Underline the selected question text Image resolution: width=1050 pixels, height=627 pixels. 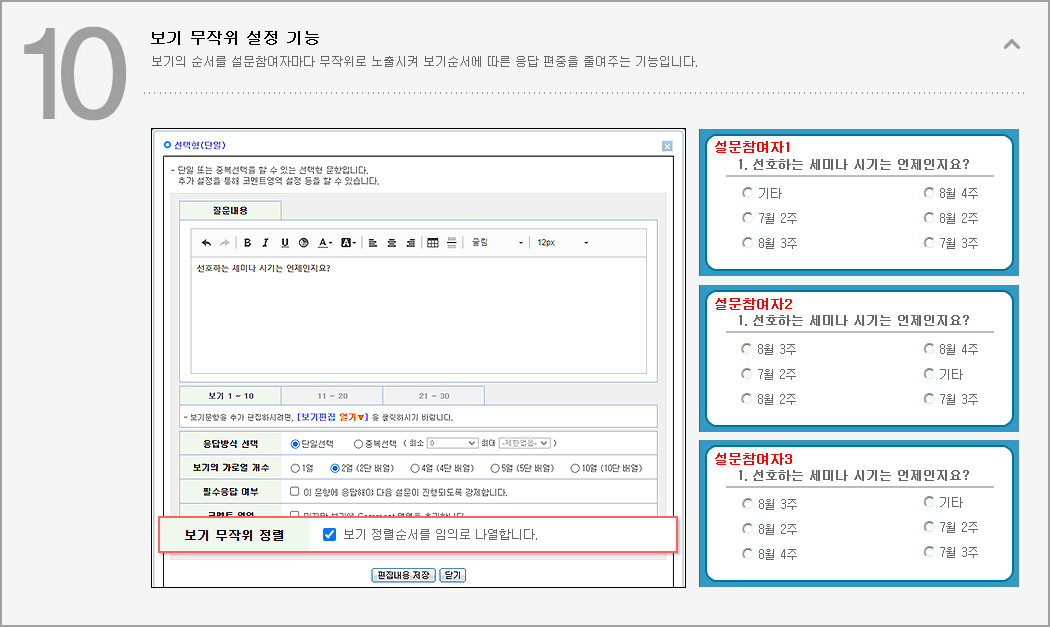(x=284, y=243)
